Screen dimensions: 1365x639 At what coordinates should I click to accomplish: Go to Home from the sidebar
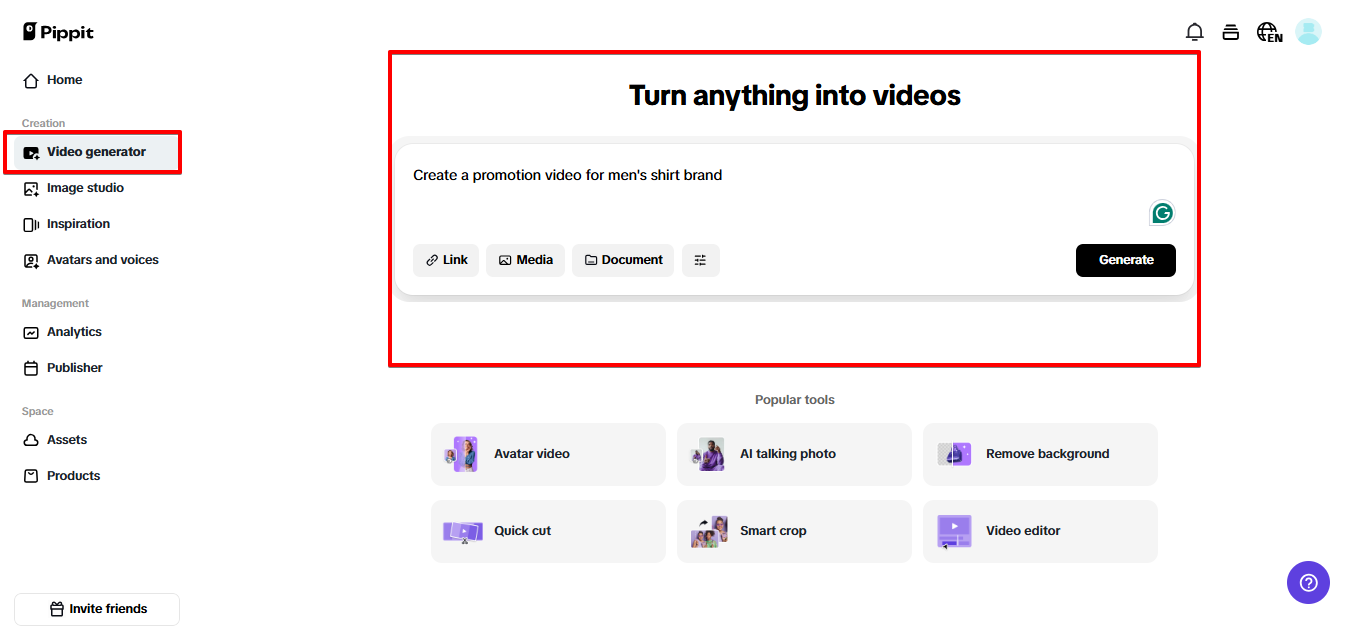(x=63, y=80)
